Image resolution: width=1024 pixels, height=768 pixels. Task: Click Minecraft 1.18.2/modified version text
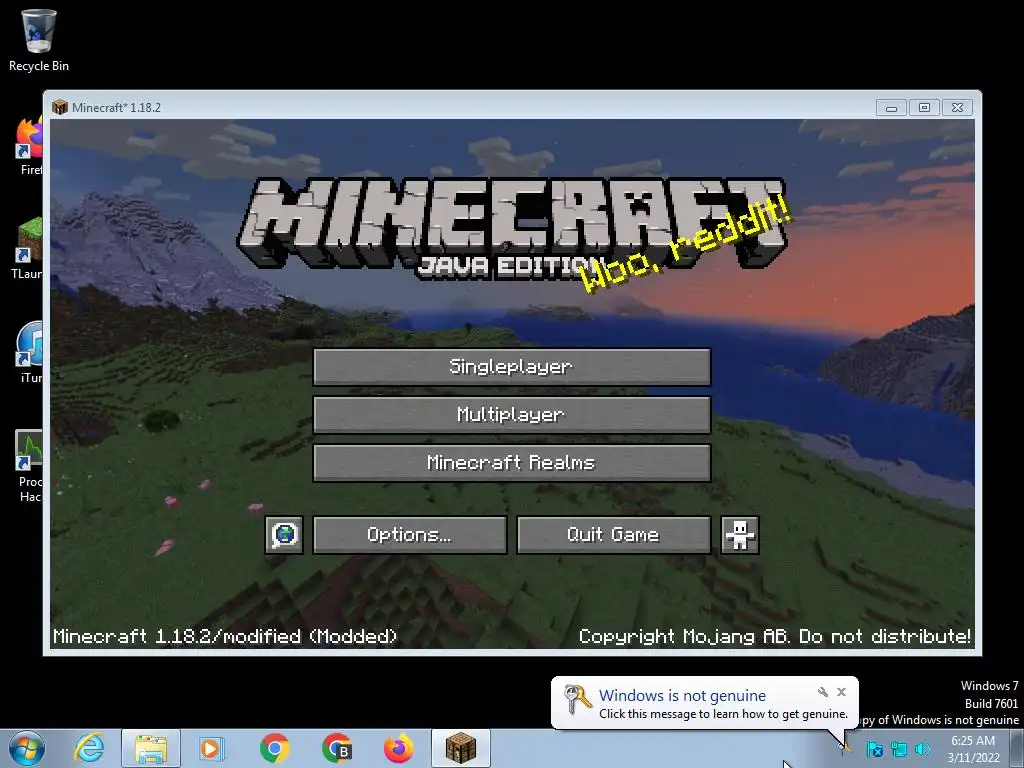225,636
